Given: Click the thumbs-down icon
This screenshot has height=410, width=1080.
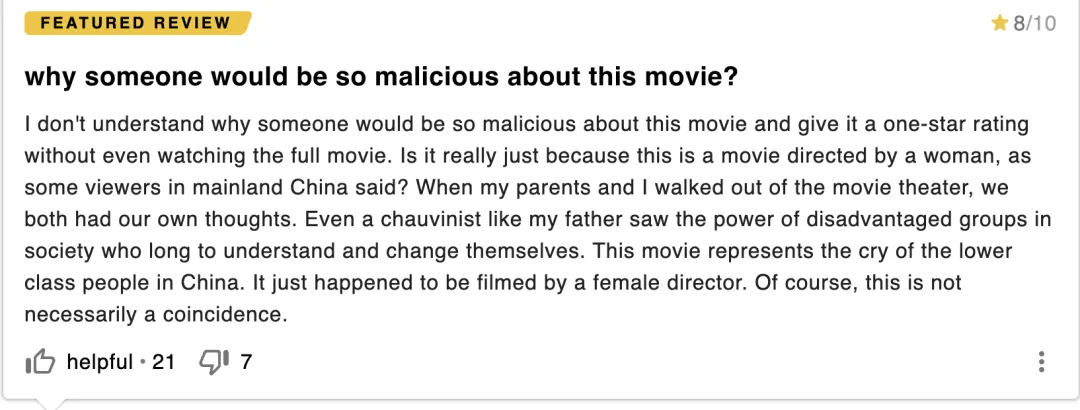Looking at the screenshot, I should coord(215,362).
